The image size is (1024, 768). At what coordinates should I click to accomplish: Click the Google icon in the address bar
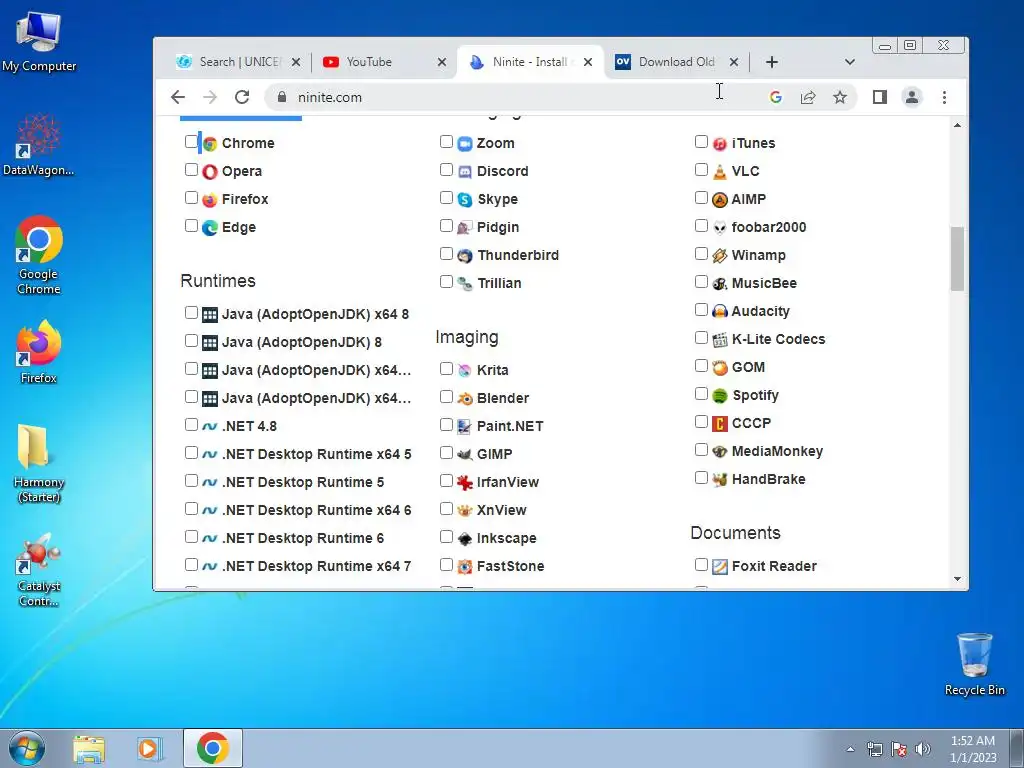[x=776, y=97]
